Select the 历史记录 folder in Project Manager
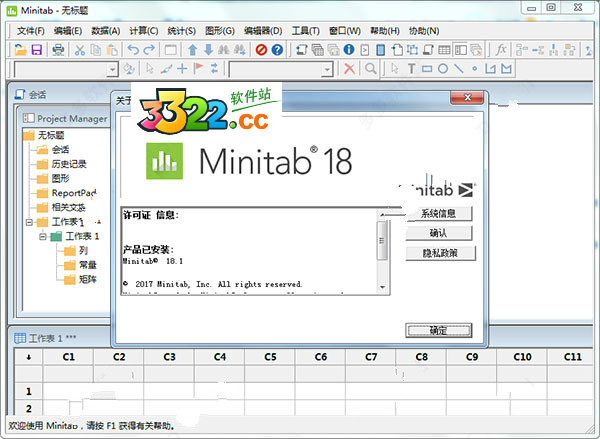 pyautogui.click(x=69, y=164)
